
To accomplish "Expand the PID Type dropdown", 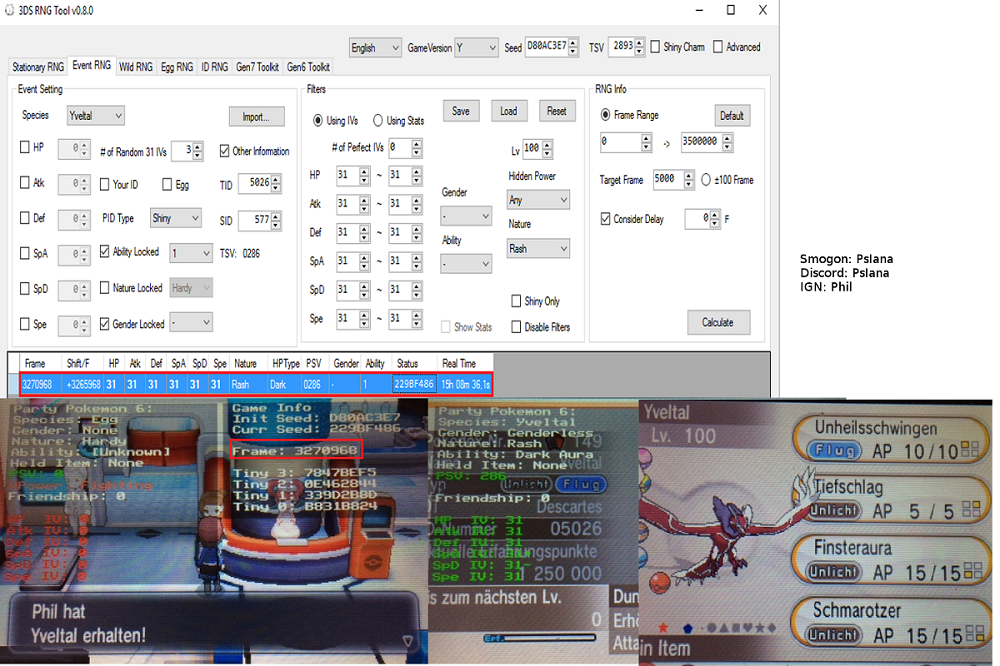I will (x=175, y=218).
